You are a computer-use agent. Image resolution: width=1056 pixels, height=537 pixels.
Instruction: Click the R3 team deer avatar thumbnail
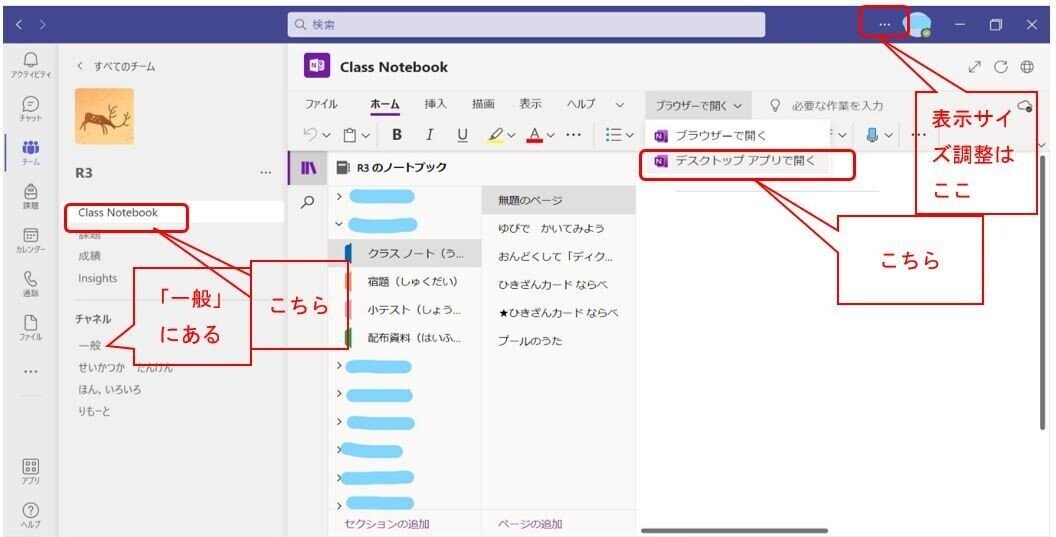(x=104, y=116)
